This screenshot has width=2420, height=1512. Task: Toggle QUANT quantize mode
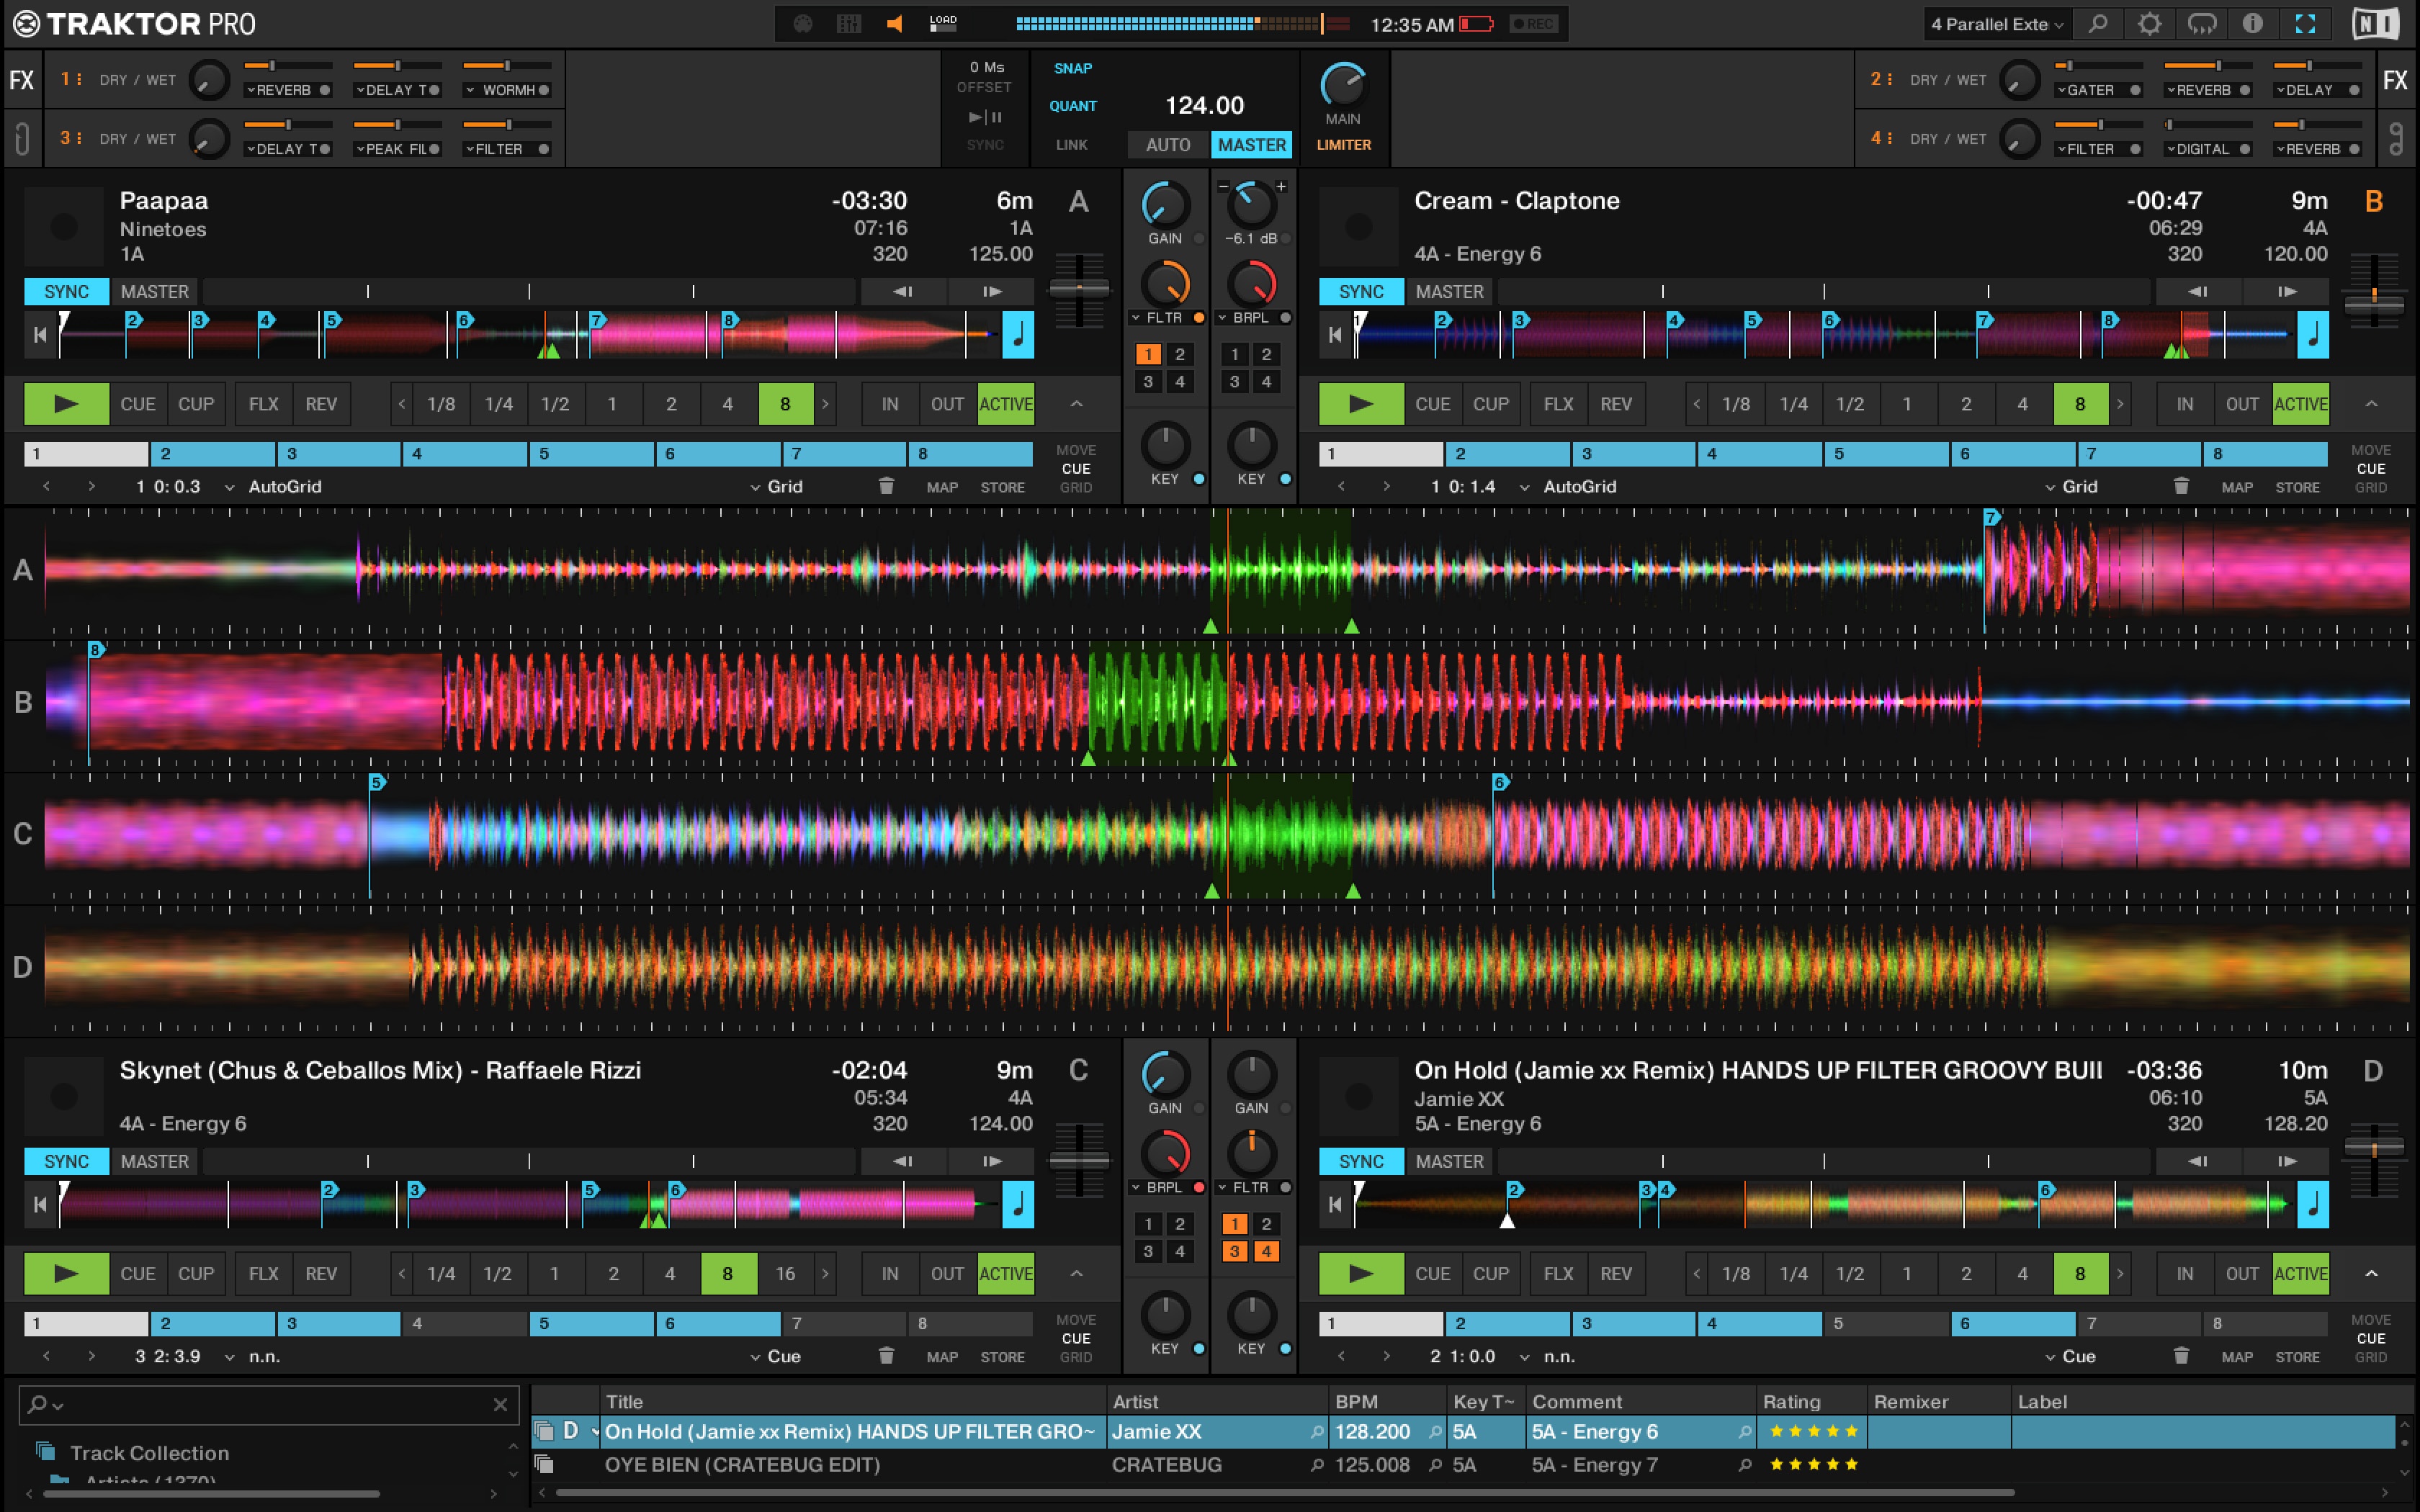click(1073, 106)
